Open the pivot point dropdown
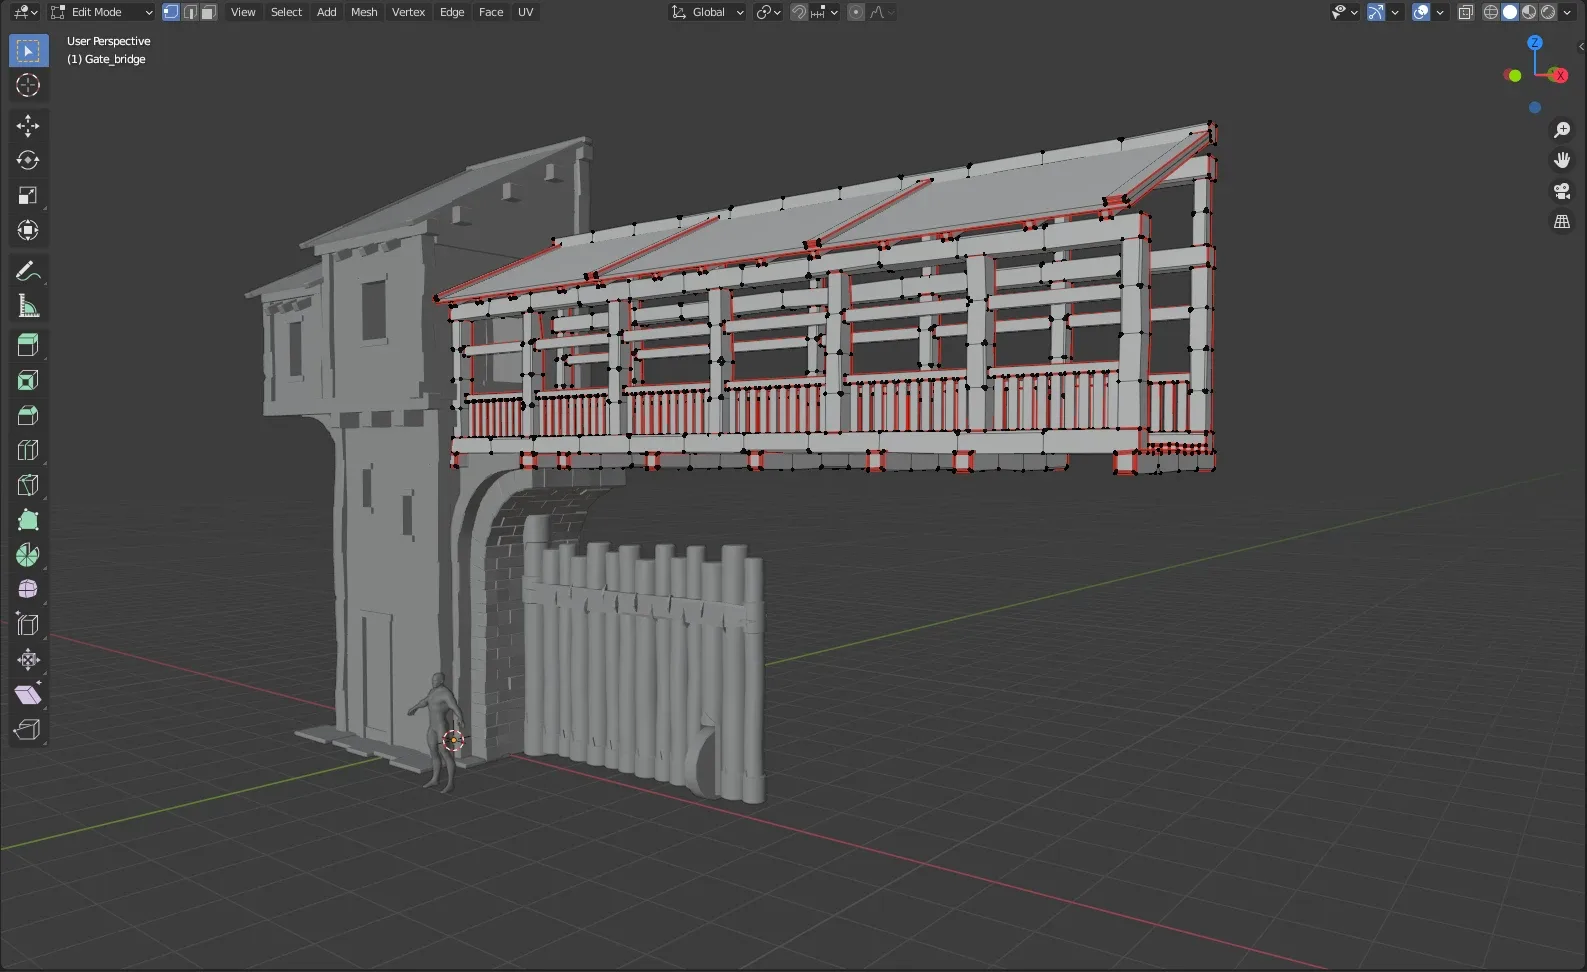 point(768,12)
